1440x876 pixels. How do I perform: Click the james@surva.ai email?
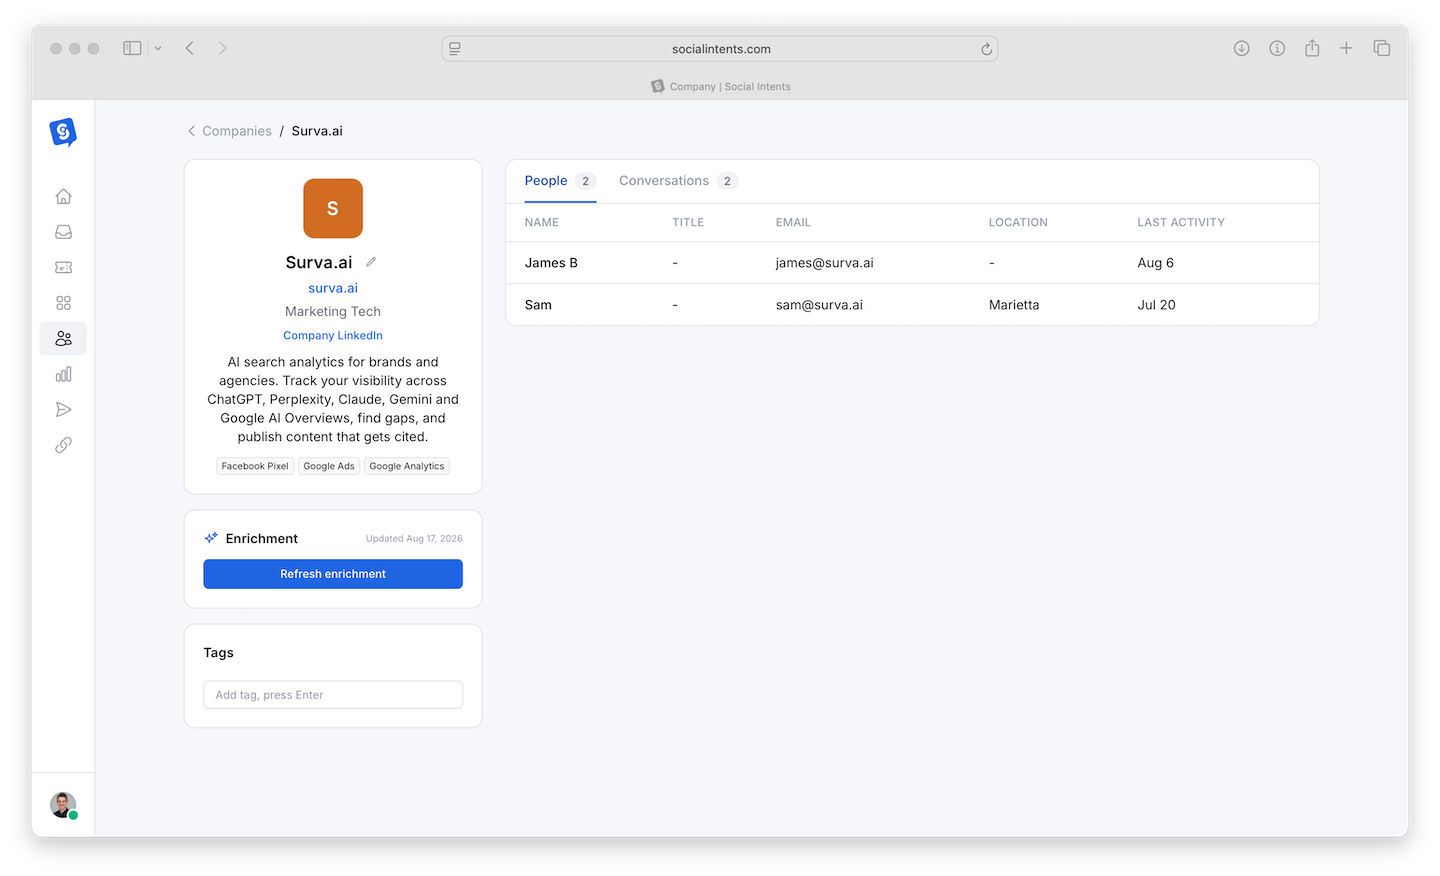pyautogui.click(x=825, y=263)
